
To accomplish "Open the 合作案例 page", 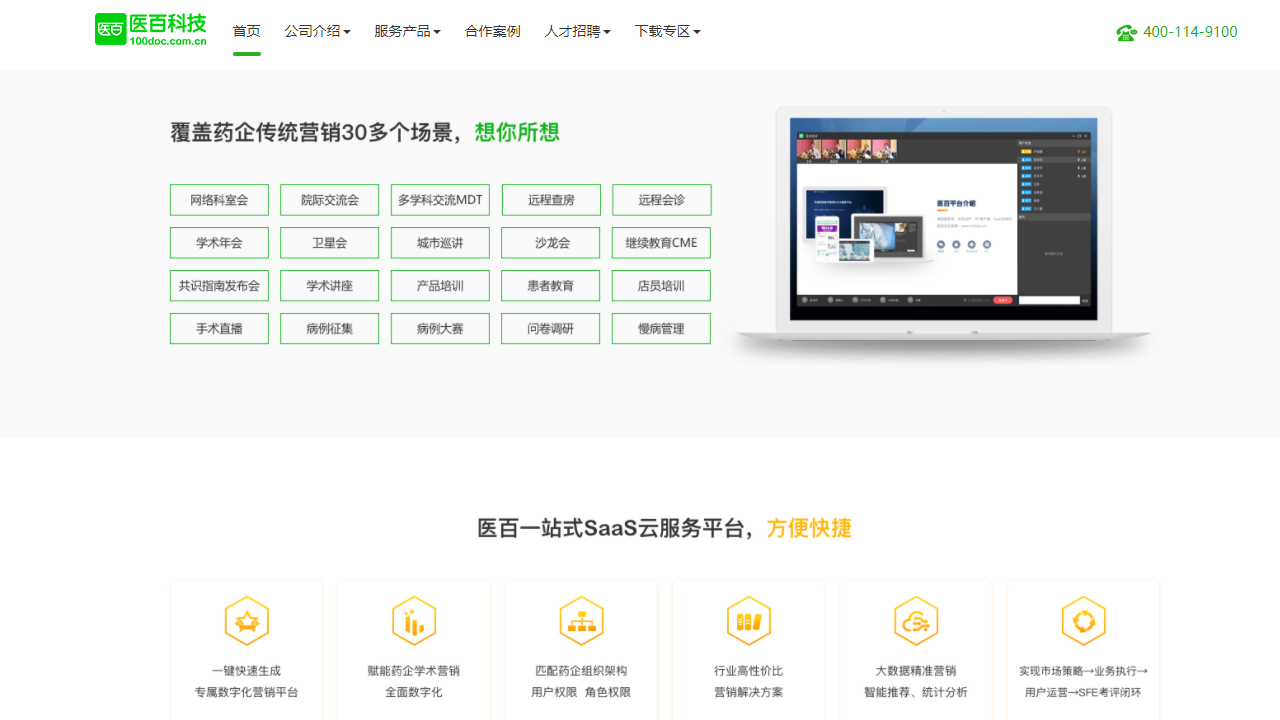I will coord(492,31).
